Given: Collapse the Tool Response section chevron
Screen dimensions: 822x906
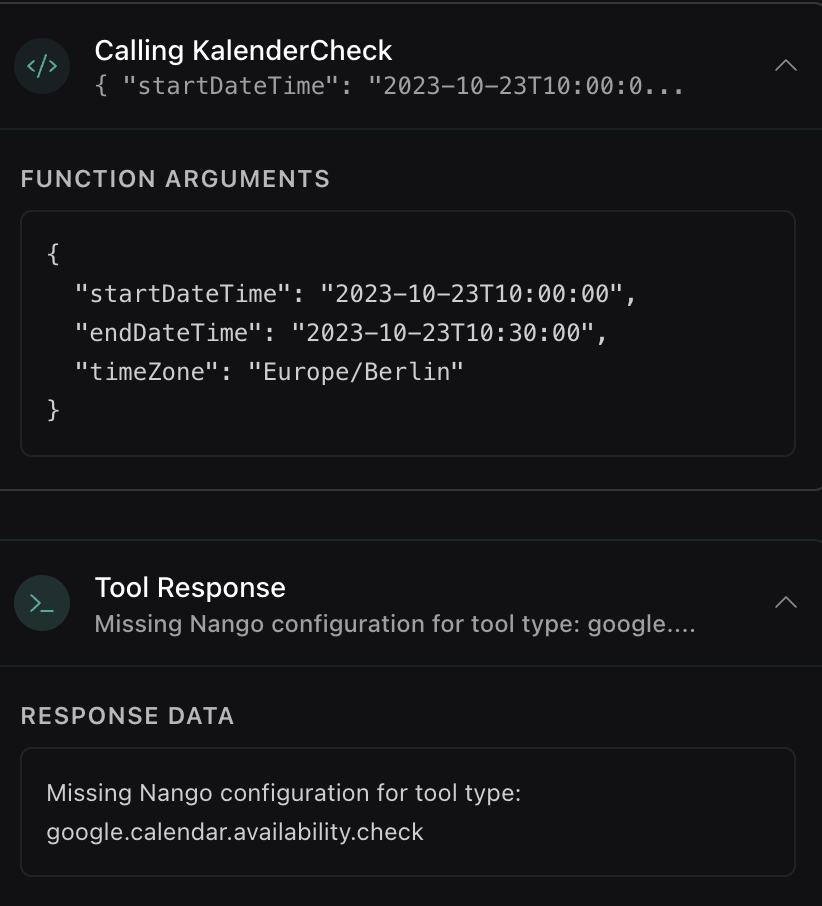Looking at the screenshot, I should pos(786,602).
